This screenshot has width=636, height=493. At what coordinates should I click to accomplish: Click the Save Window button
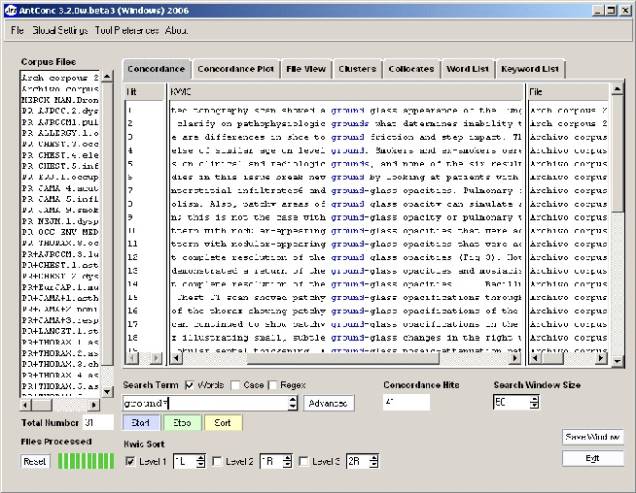coord(592,438)
